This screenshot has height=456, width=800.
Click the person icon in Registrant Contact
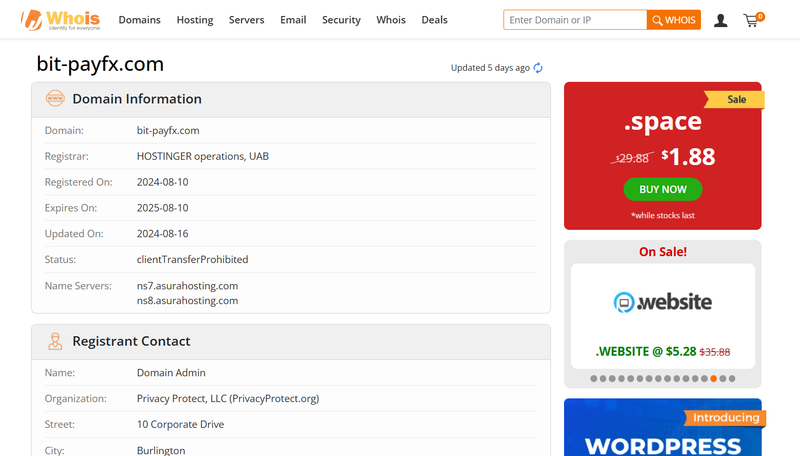tap(55, 341)
